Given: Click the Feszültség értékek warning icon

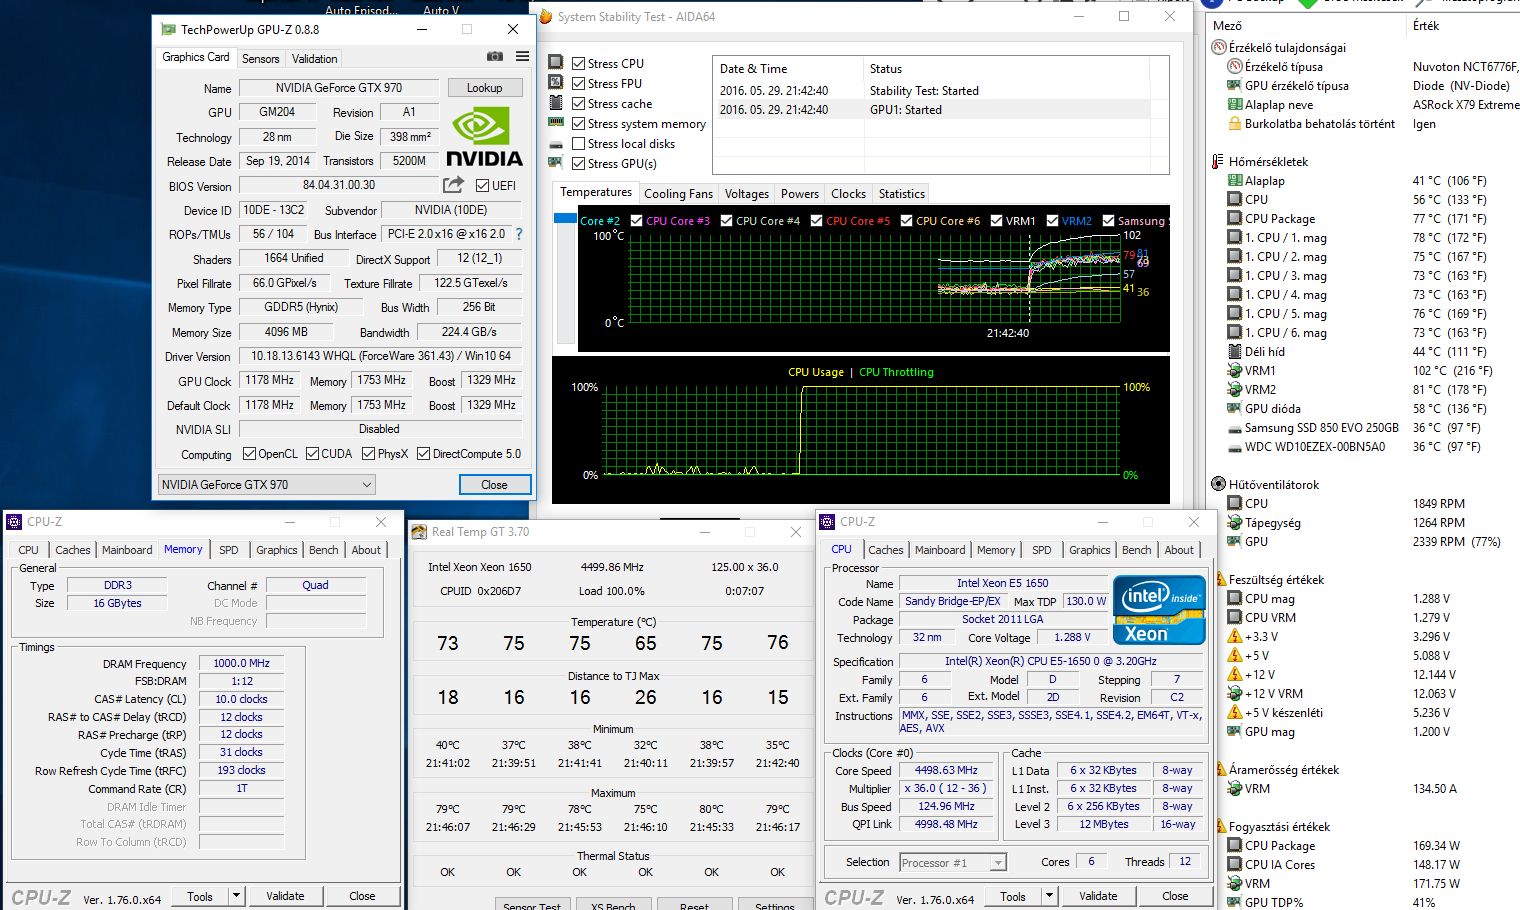Looking at the screenshot, I should (1220, 579).
